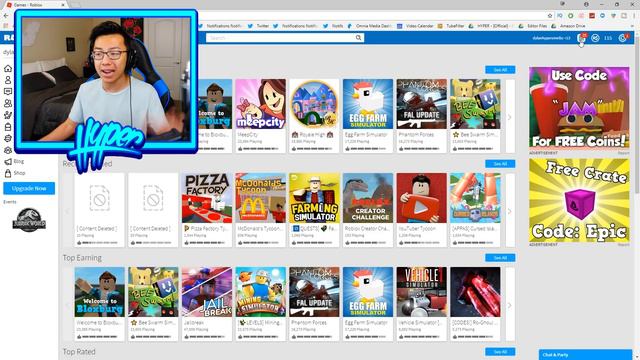Open the Chat & Party bar

[x=585, y=355]
